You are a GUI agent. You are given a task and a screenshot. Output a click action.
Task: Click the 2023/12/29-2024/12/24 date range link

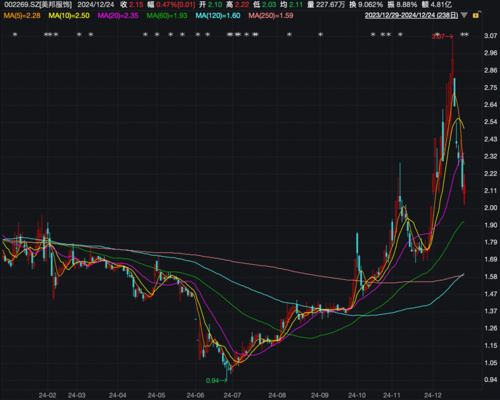click(411, 15)
